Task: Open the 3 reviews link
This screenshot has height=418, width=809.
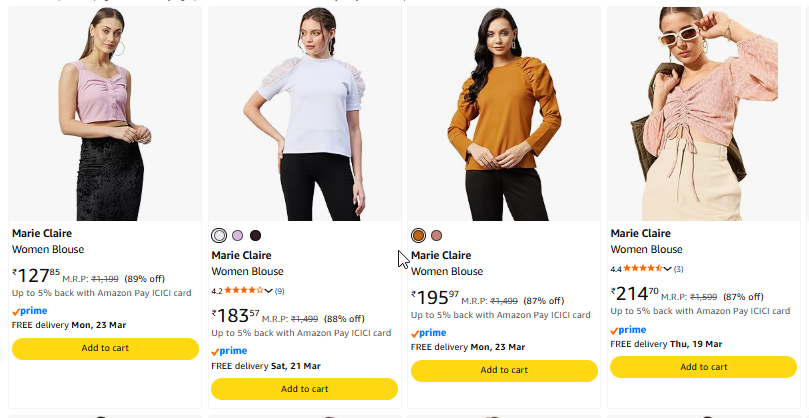Action: pyautogui.click(x=679, y=269)
